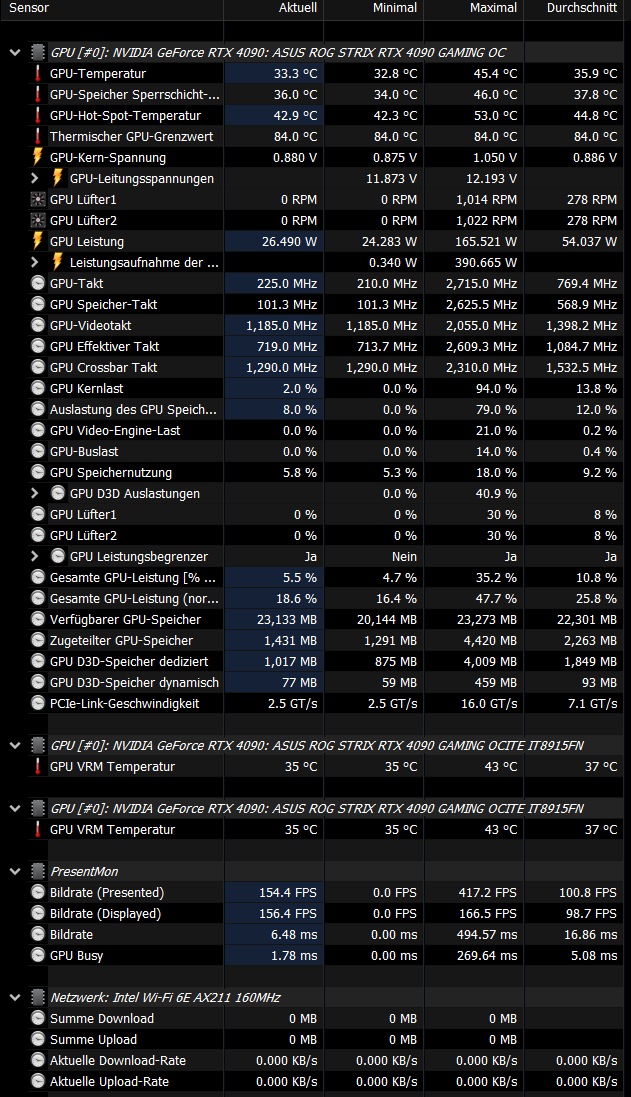Click gauge icon of GPU Speichernutzung
The height and width of the screenshot is (1097, 631).
[38, 472]
